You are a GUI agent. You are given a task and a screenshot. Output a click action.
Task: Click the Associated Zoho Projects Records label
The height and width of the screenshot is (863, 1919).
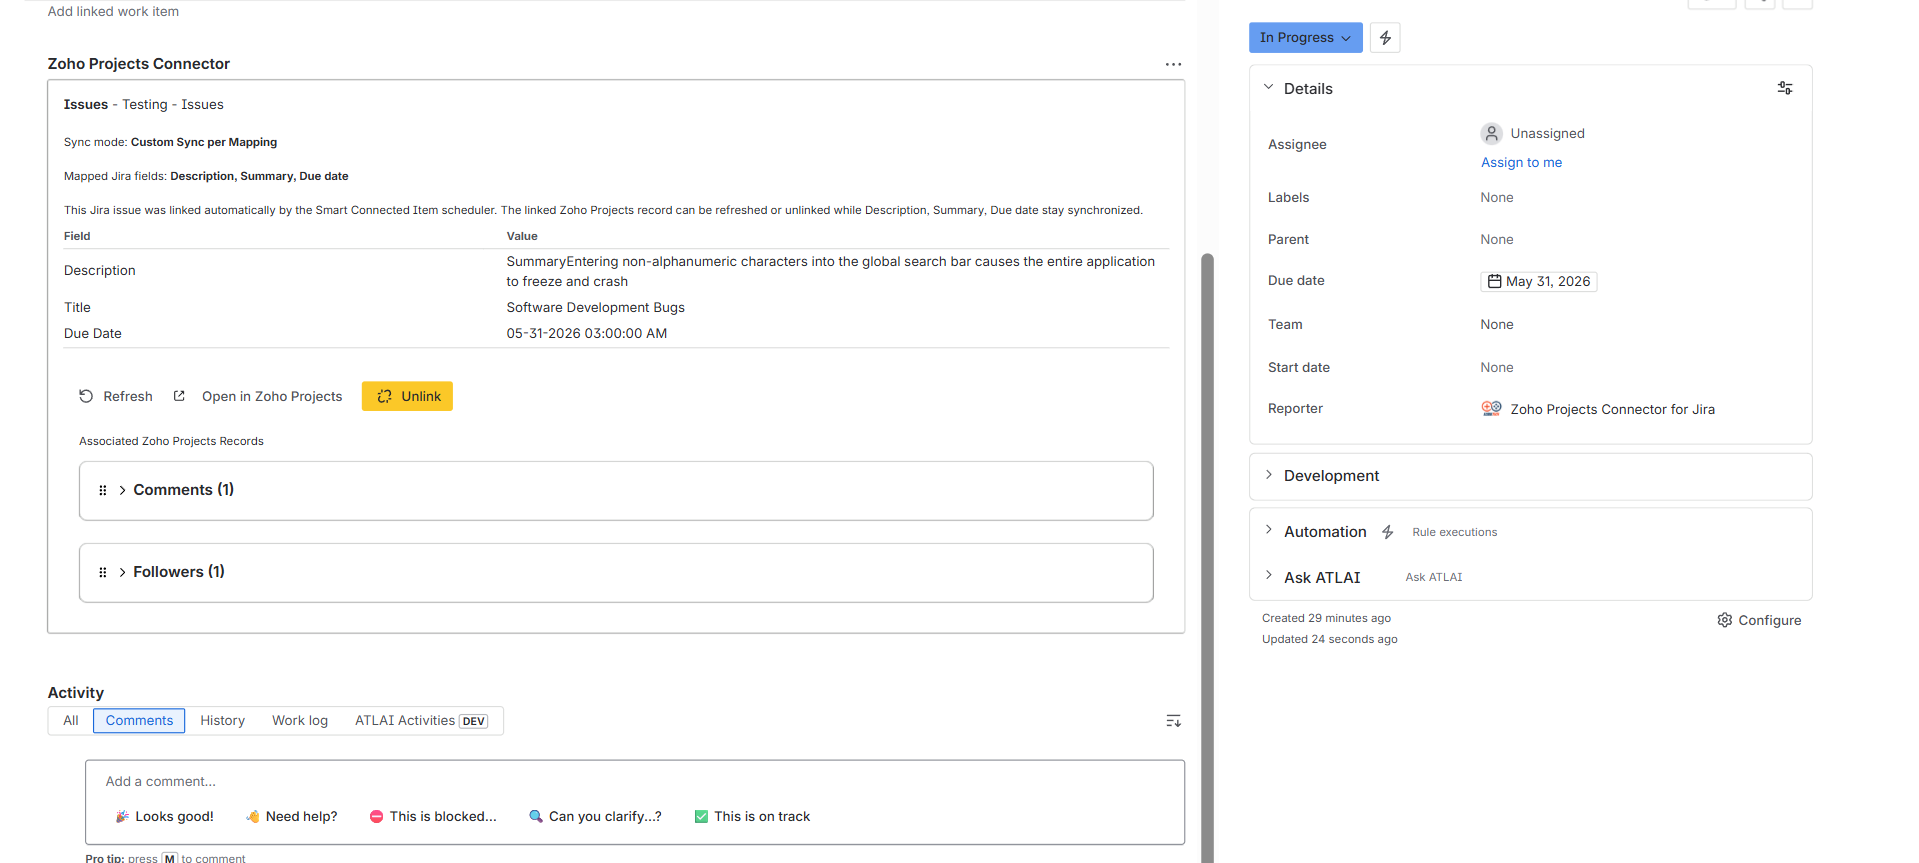171,441
